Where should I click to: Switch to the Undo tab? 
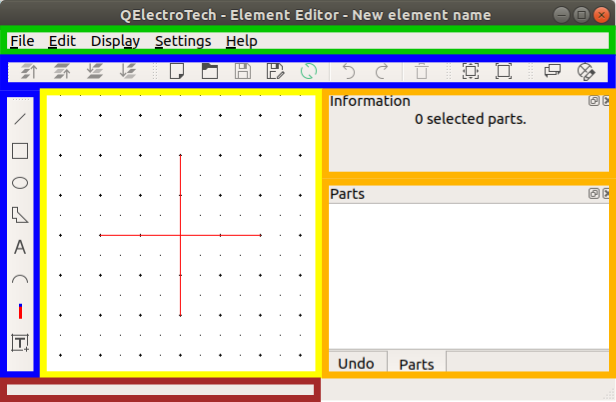[x=356, y=364]
